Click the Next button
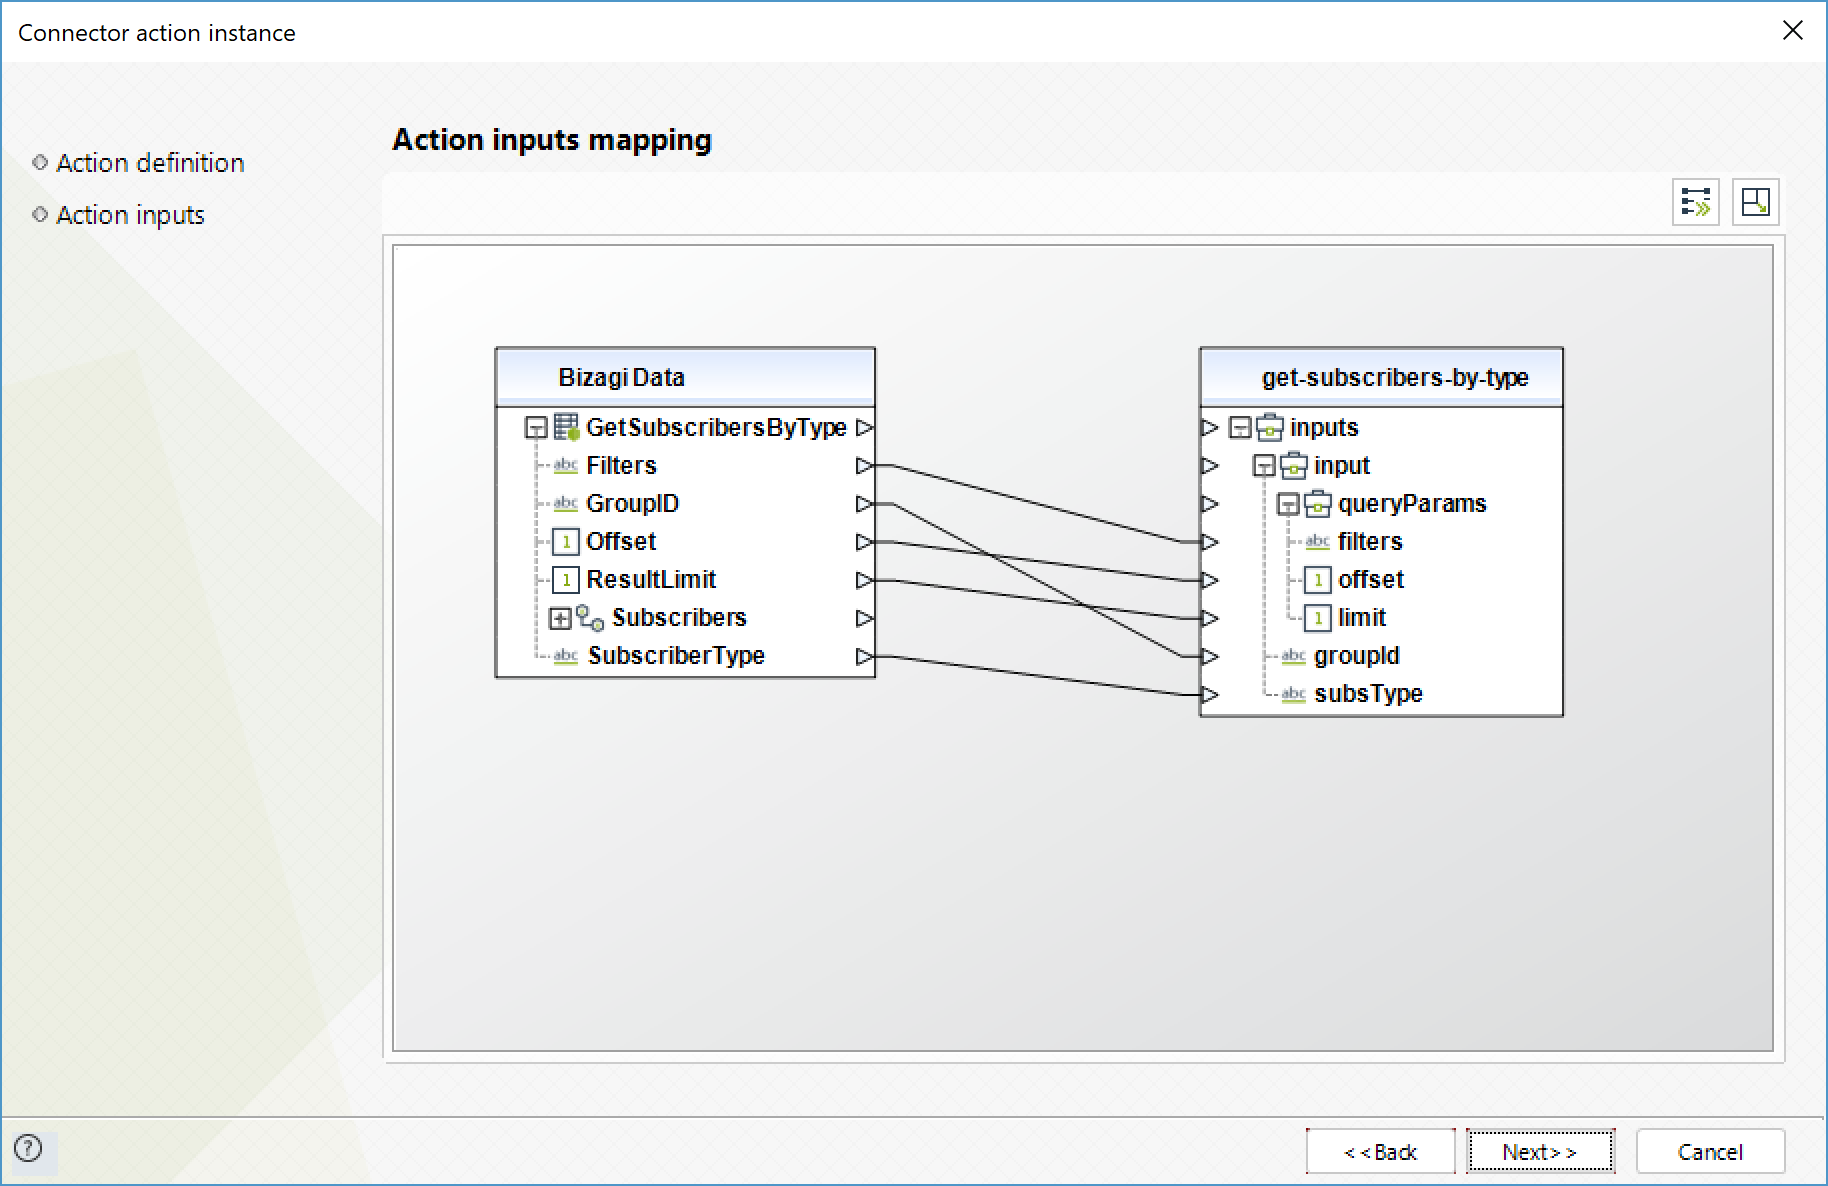Image resolution: width=1828 pixels, height=1186 pixels. (1540, 1152)
